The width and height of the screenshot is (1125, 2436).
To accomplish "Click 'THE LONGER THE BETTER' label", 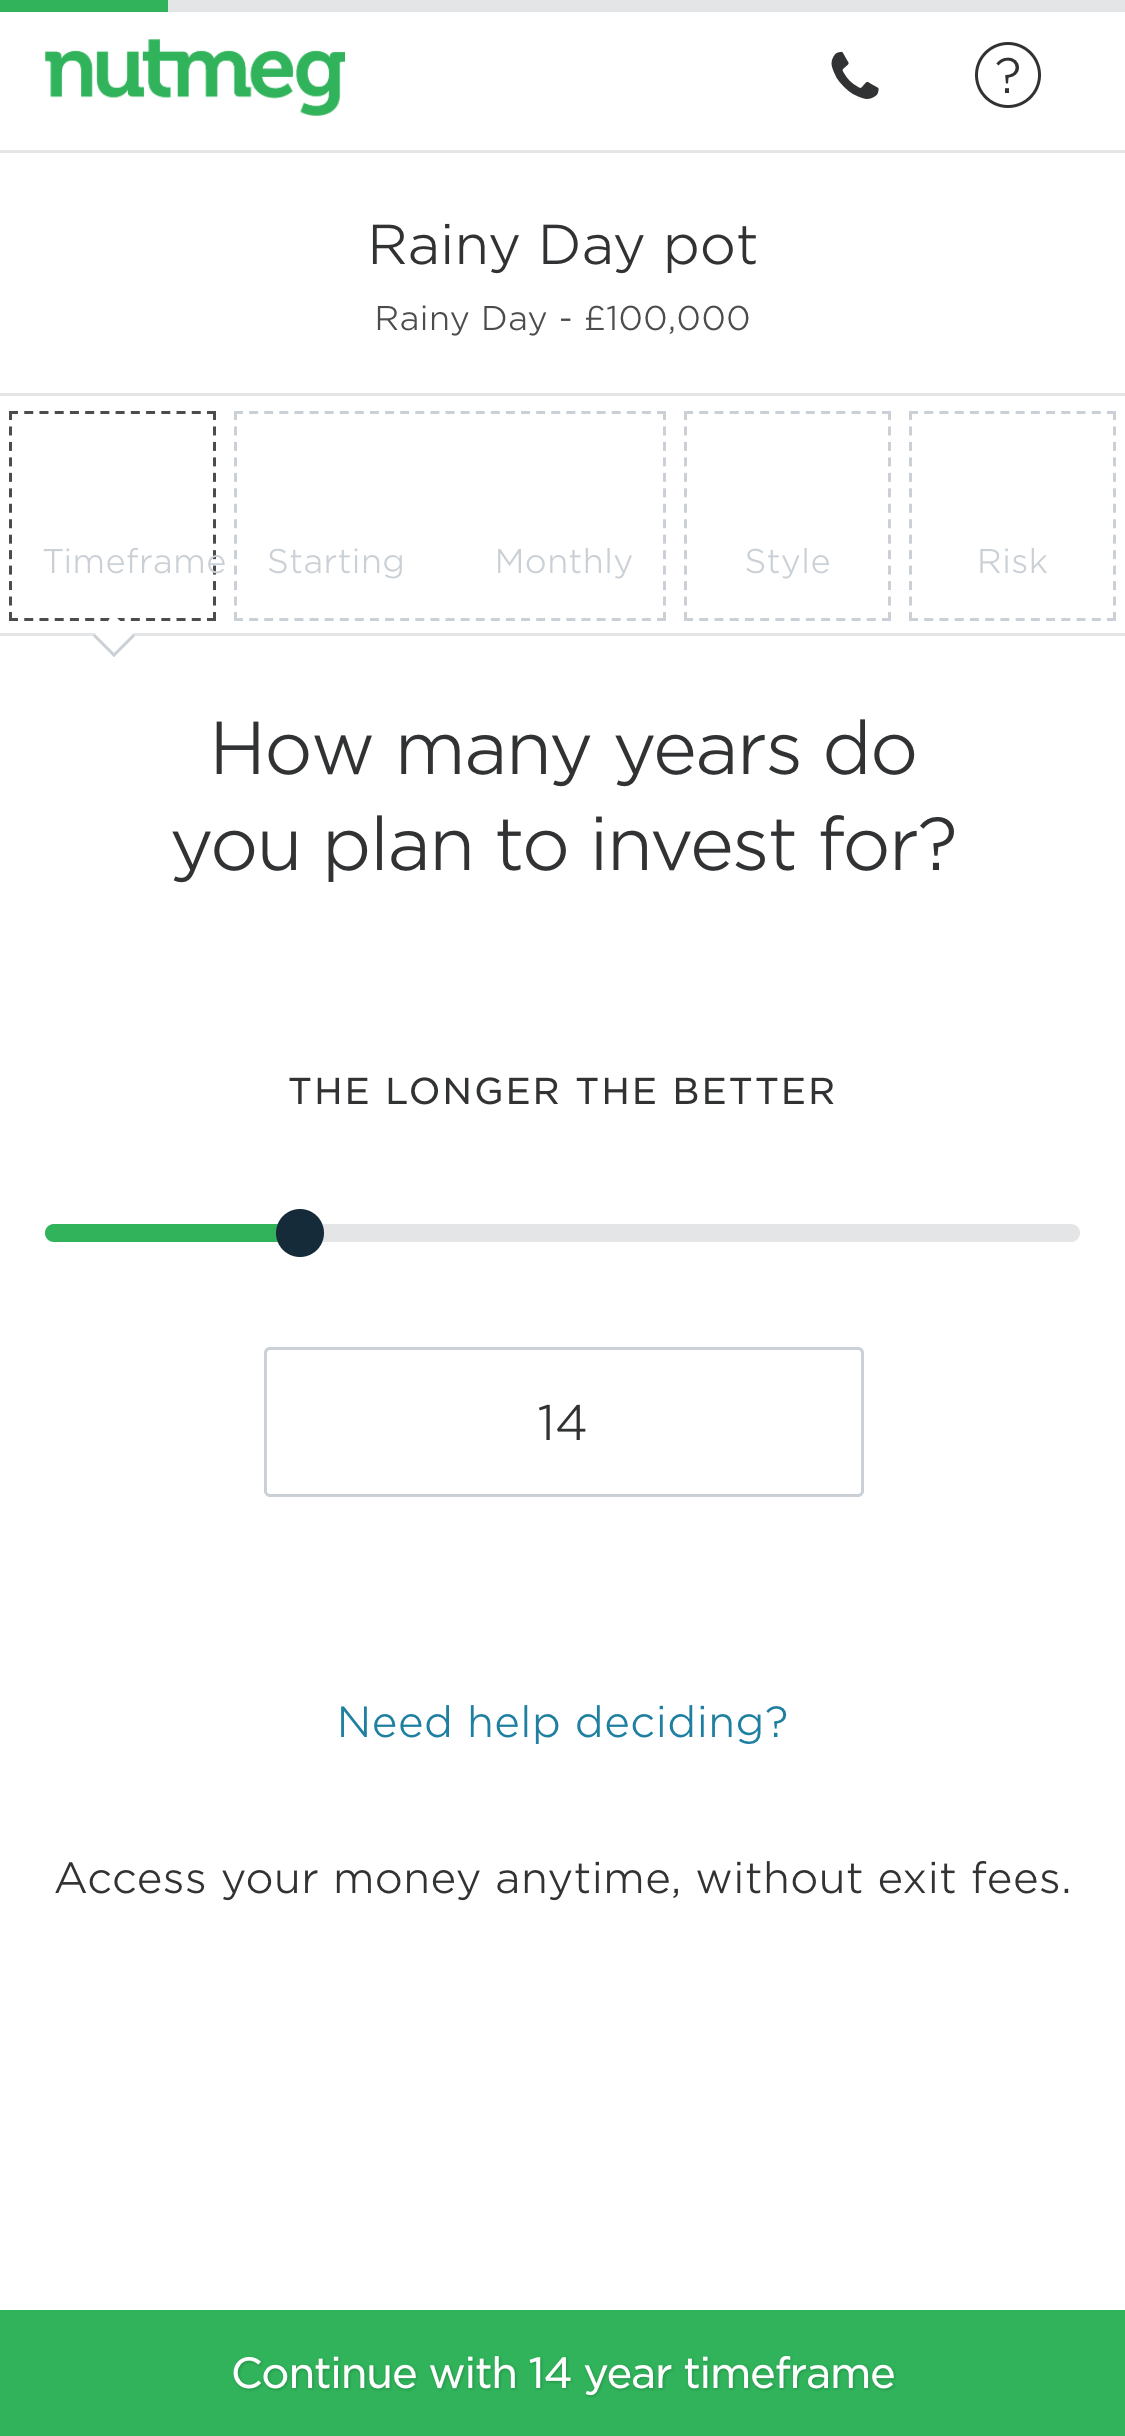I will click(x=563, y=1091).
